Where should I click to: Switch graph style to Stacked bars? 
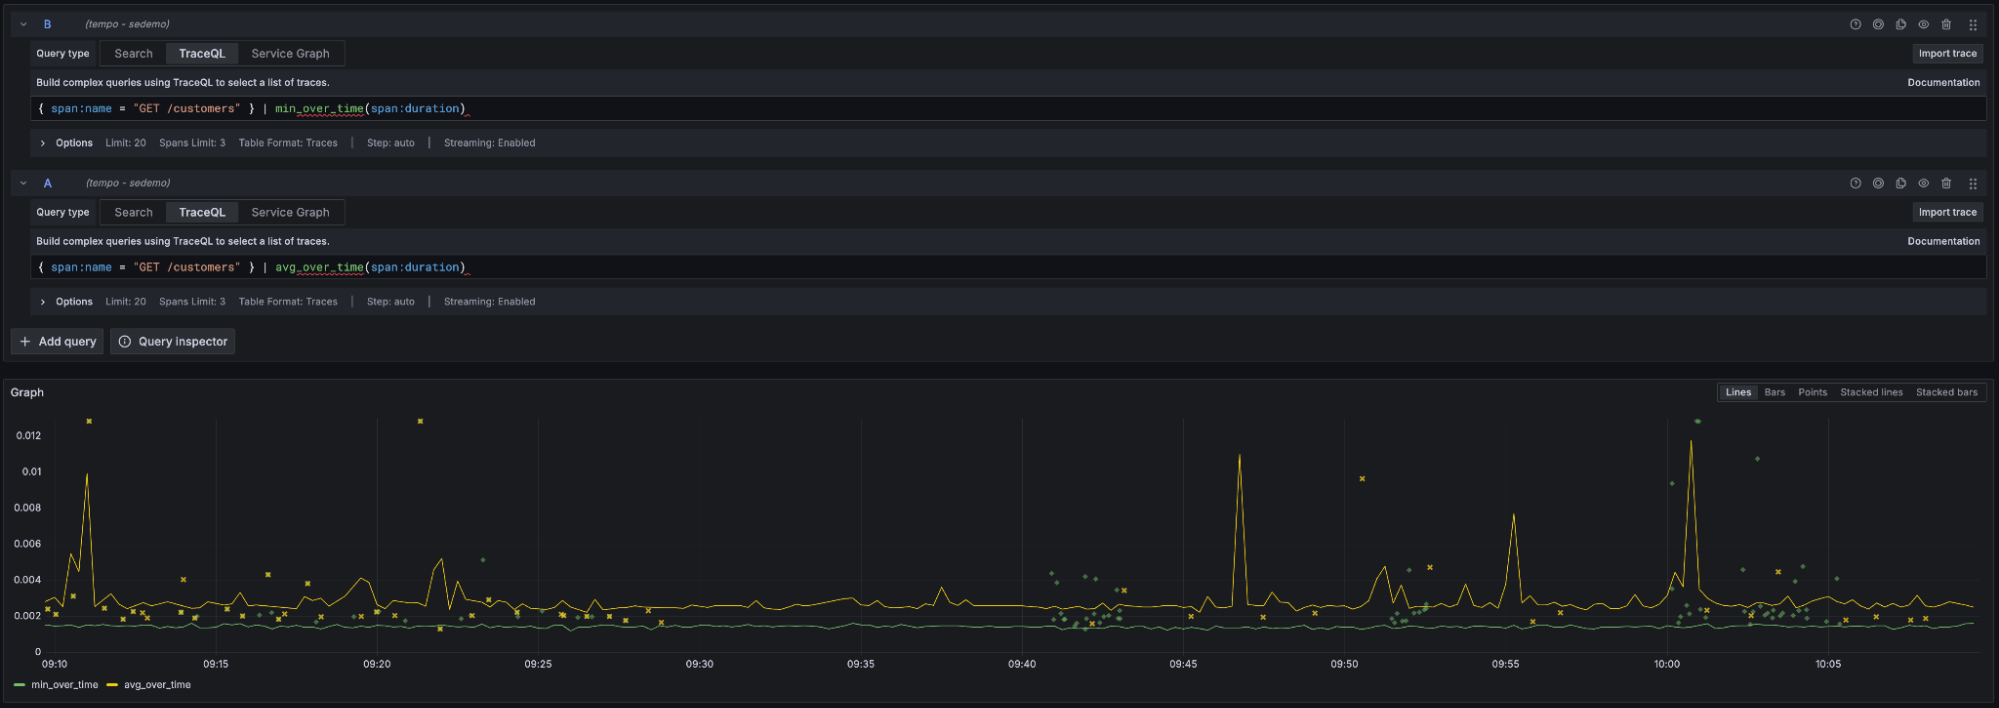[1946, 392]
